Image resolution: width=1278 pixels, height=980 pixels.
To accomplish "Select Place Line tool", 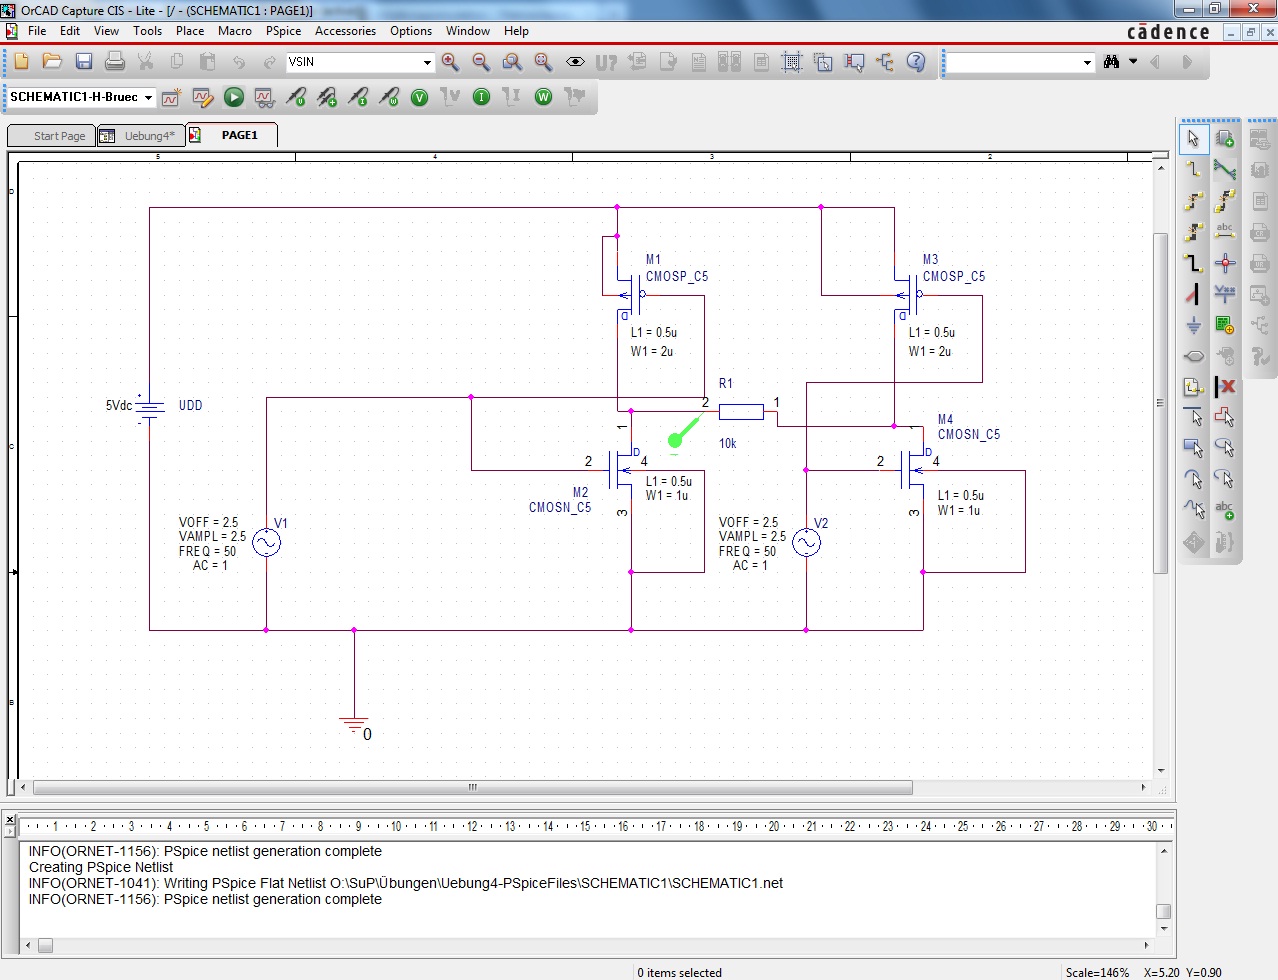I will (1194, 418).
